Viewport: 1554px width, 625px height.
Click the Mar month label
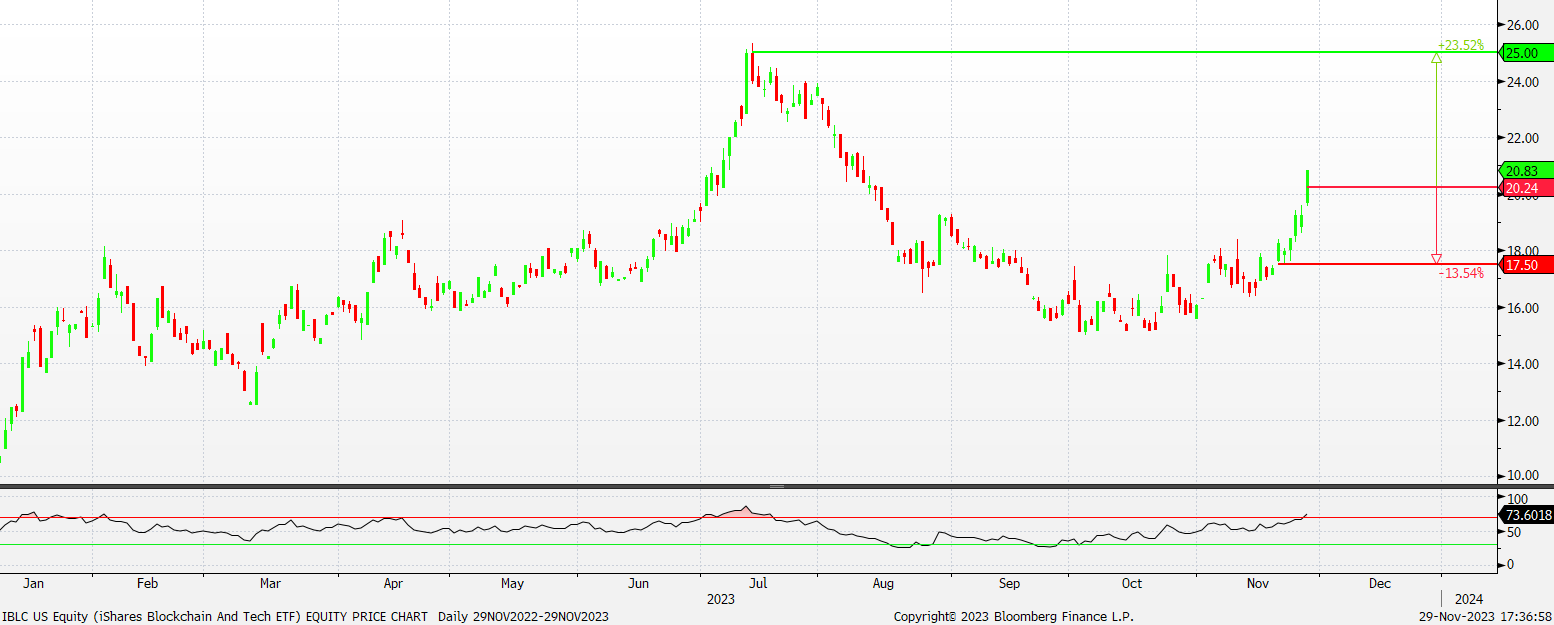pyautogui.click(x=270, y=583)
